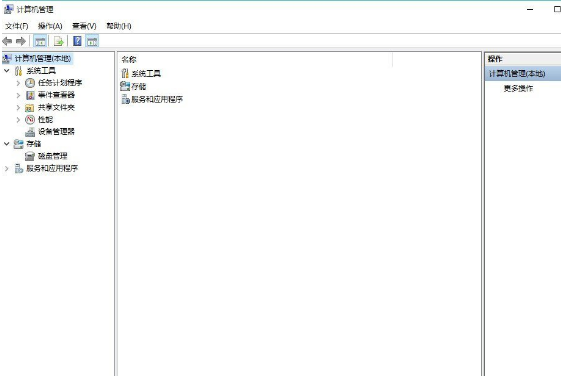Click the Forward arrow toolbar icon
This screenshot has width=561, height=376.
(x=21, y=41)
